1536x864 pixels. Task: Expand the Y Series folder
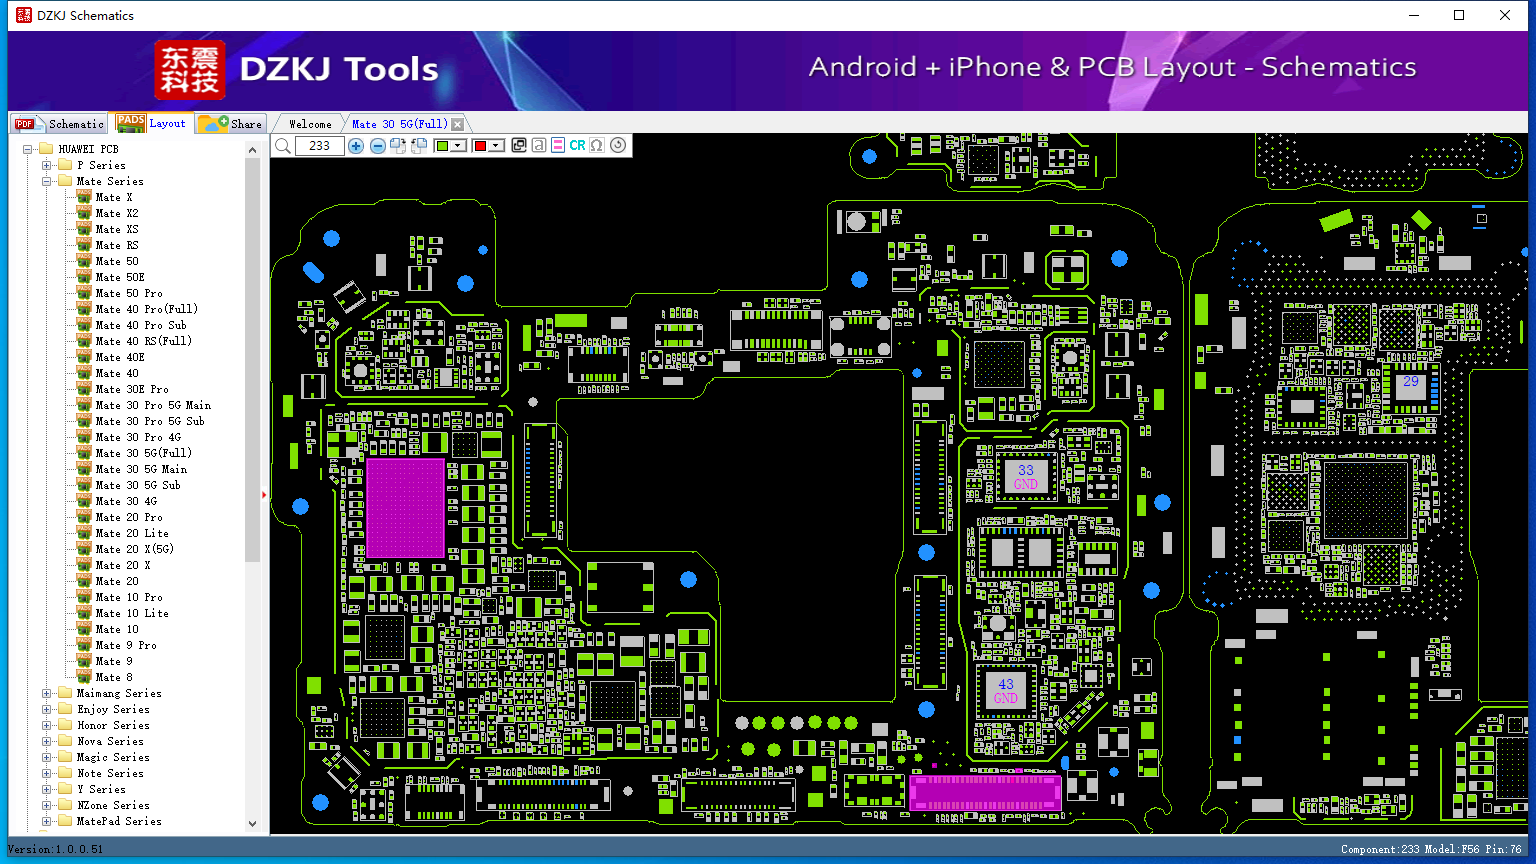pyautogui.click(x=46, y=789)
